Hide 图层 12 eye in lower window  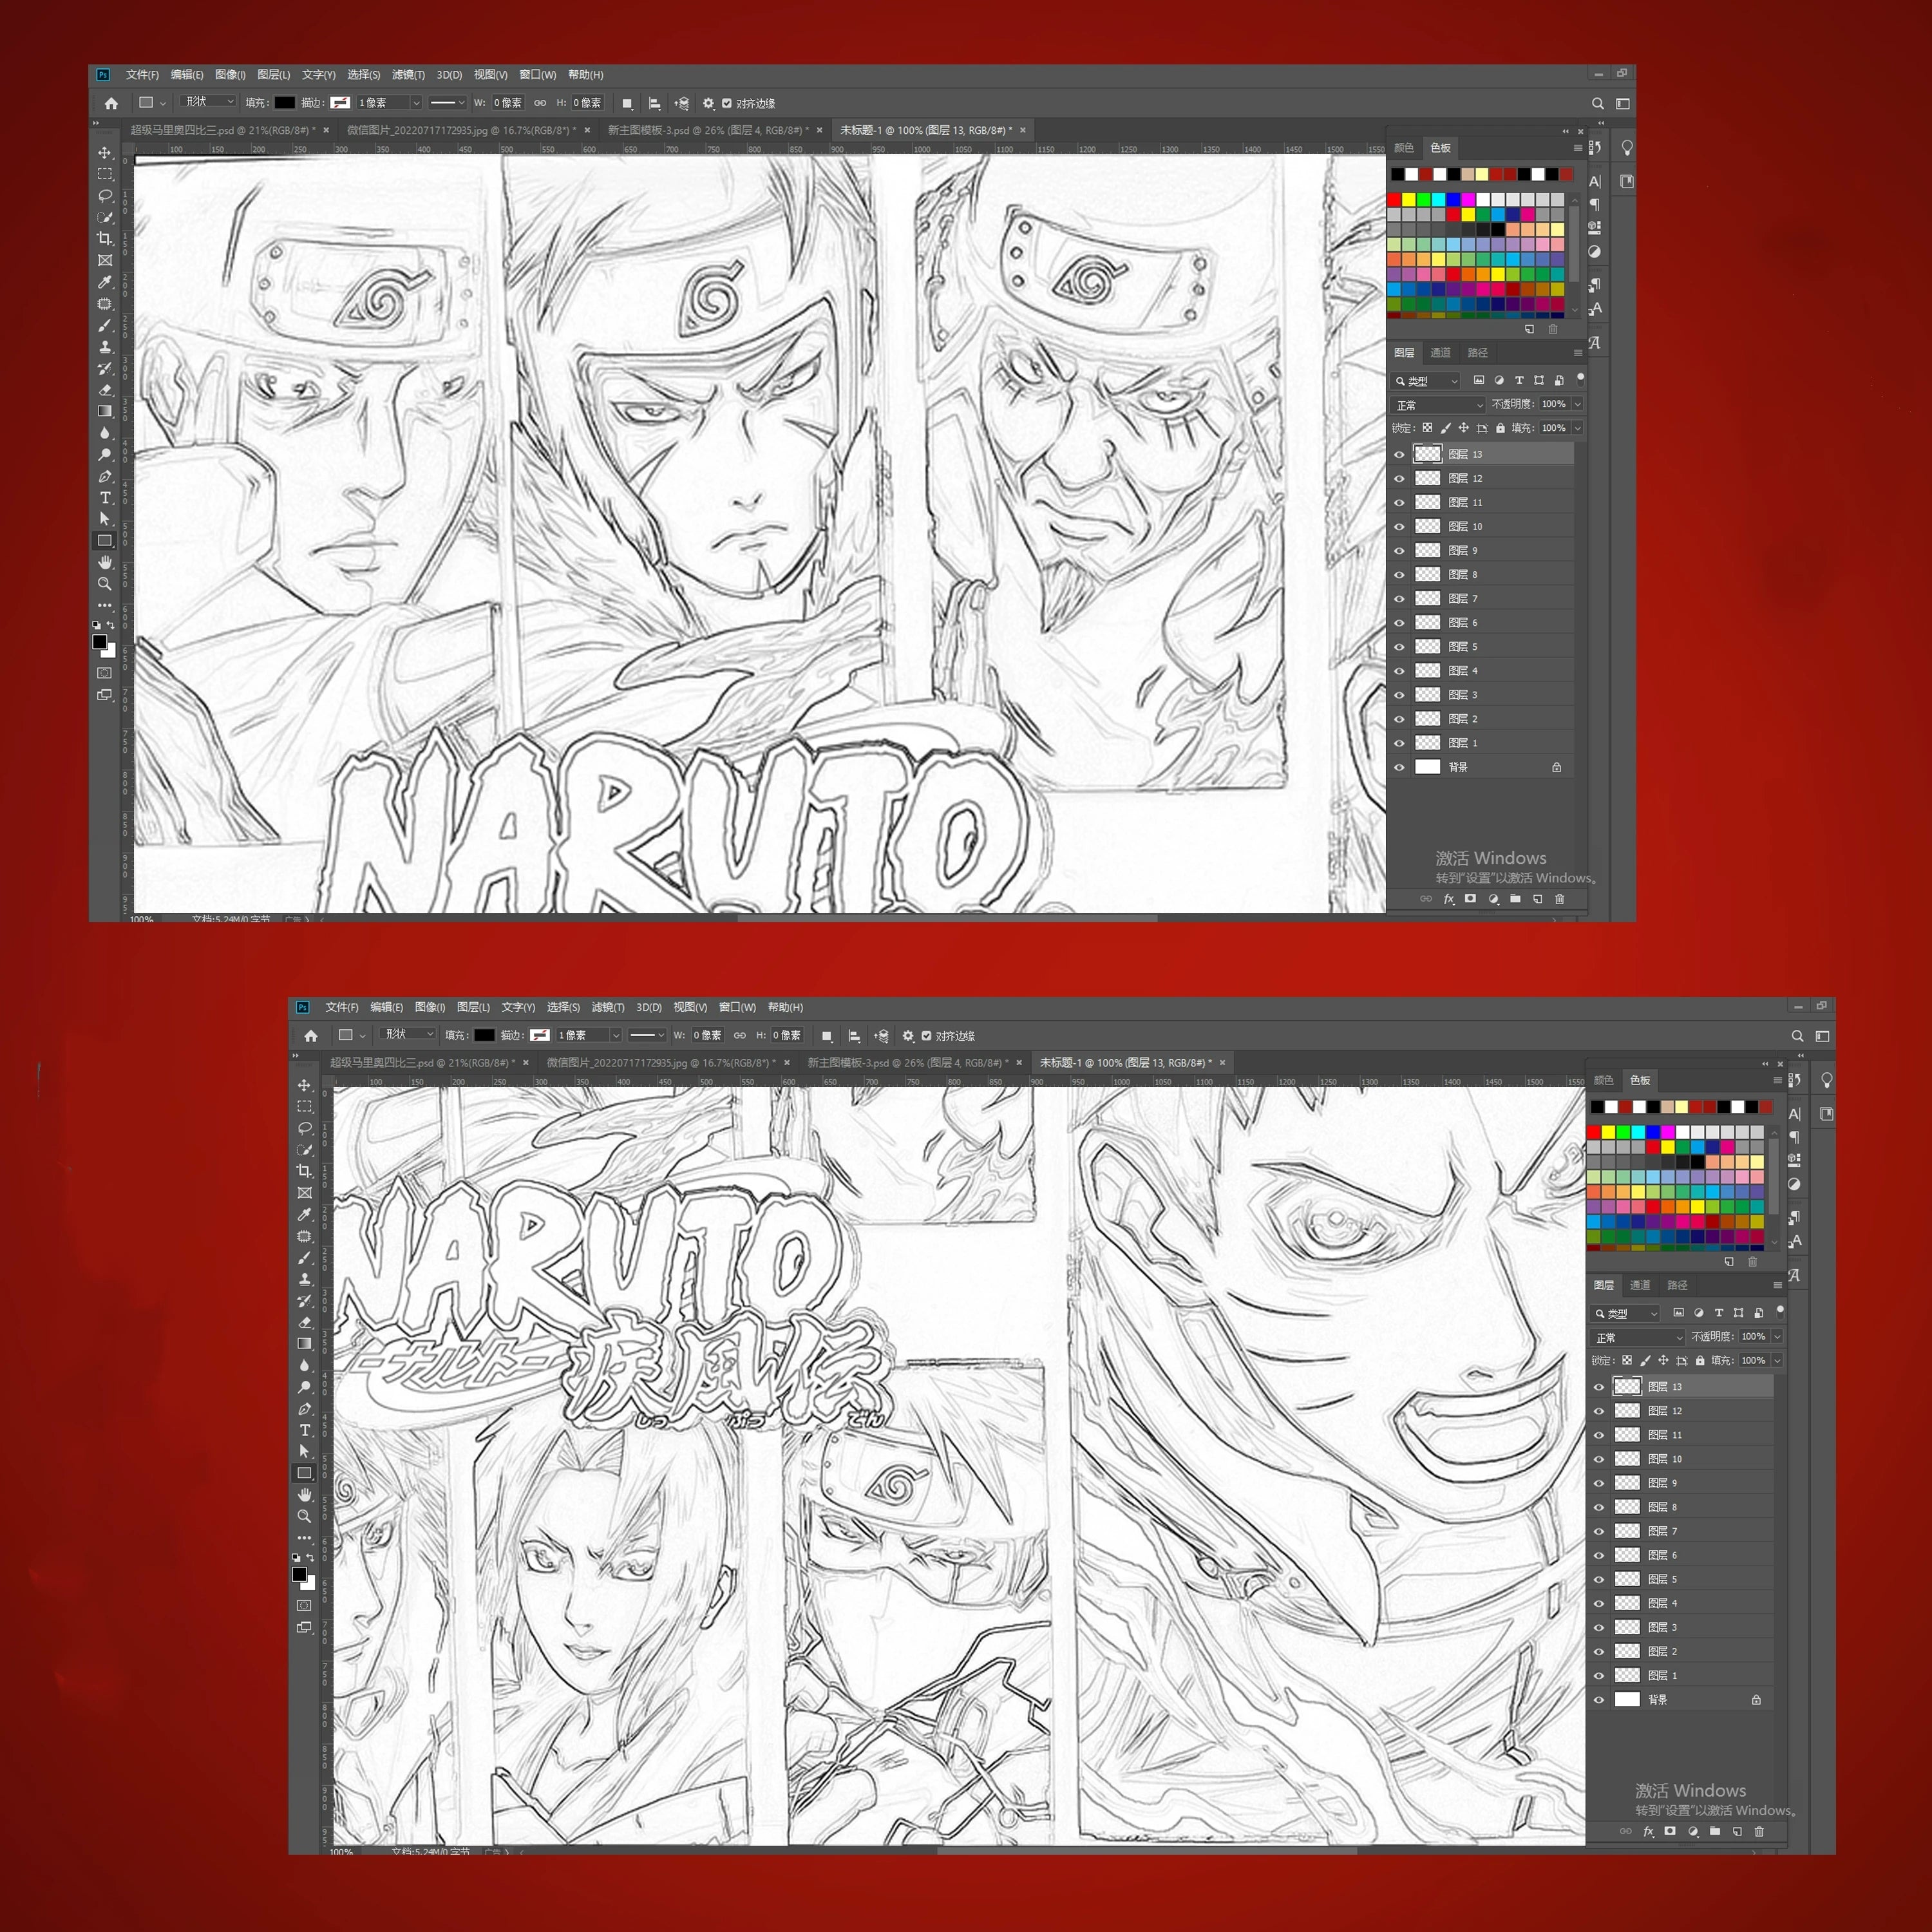[1599, 1411]
